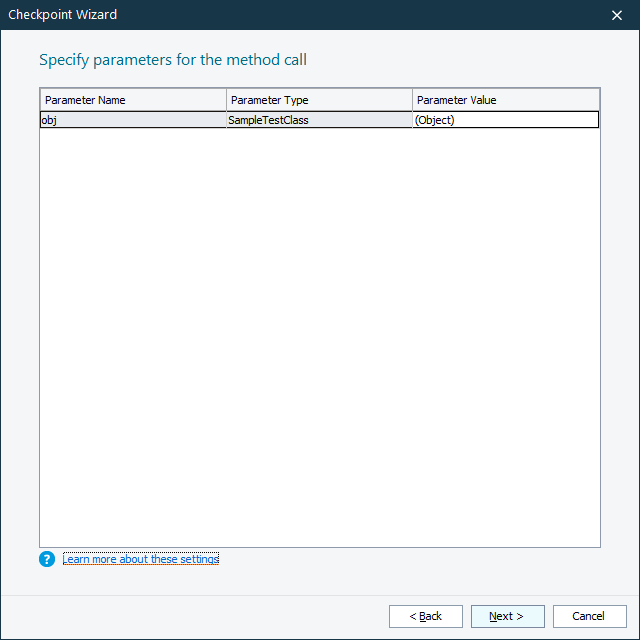Click the Parameter Type column header
This screenshot has width=640, height=640.
(318, 100)
